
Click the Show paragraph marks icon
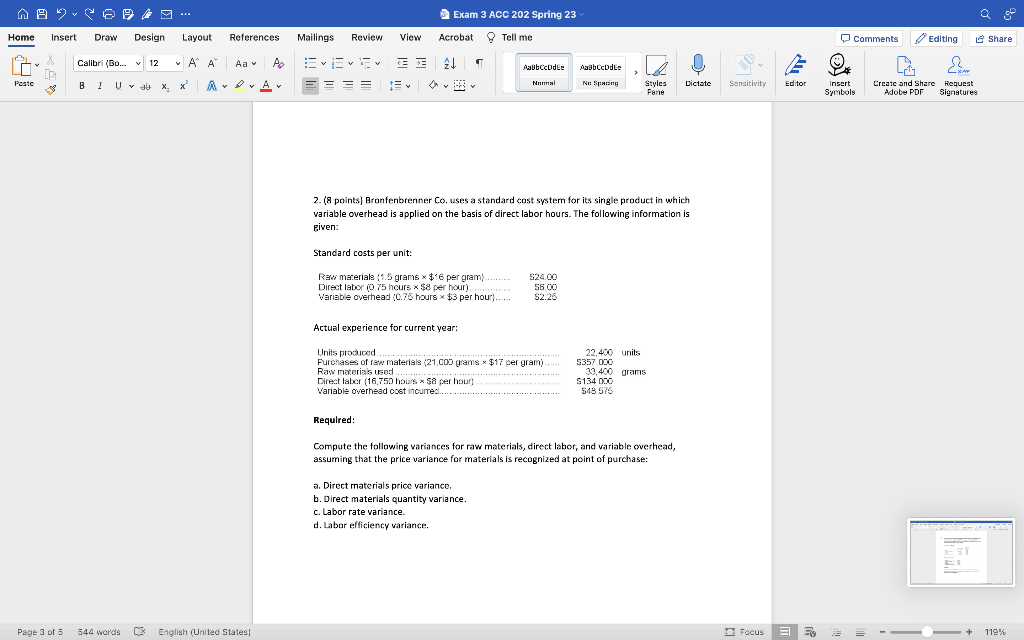point(479,62)
